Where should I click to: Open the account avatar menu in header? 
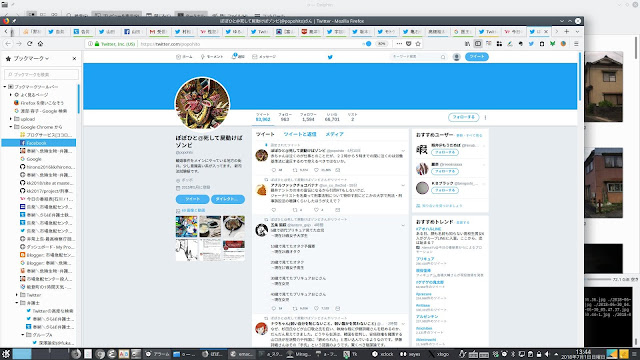pyautogui.click(x=457, y=57)
